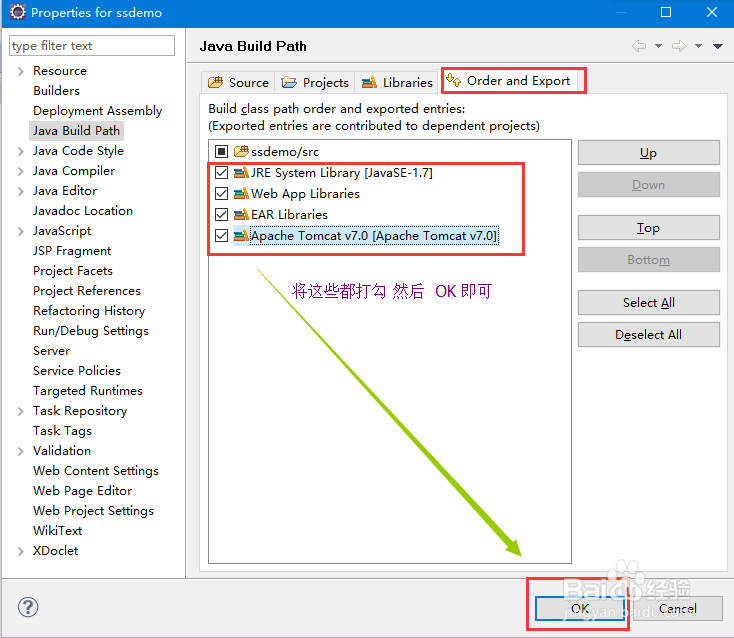Screen dimensions: 734x638
Task: Select Project References in the tree
Action: coord(87,291)
